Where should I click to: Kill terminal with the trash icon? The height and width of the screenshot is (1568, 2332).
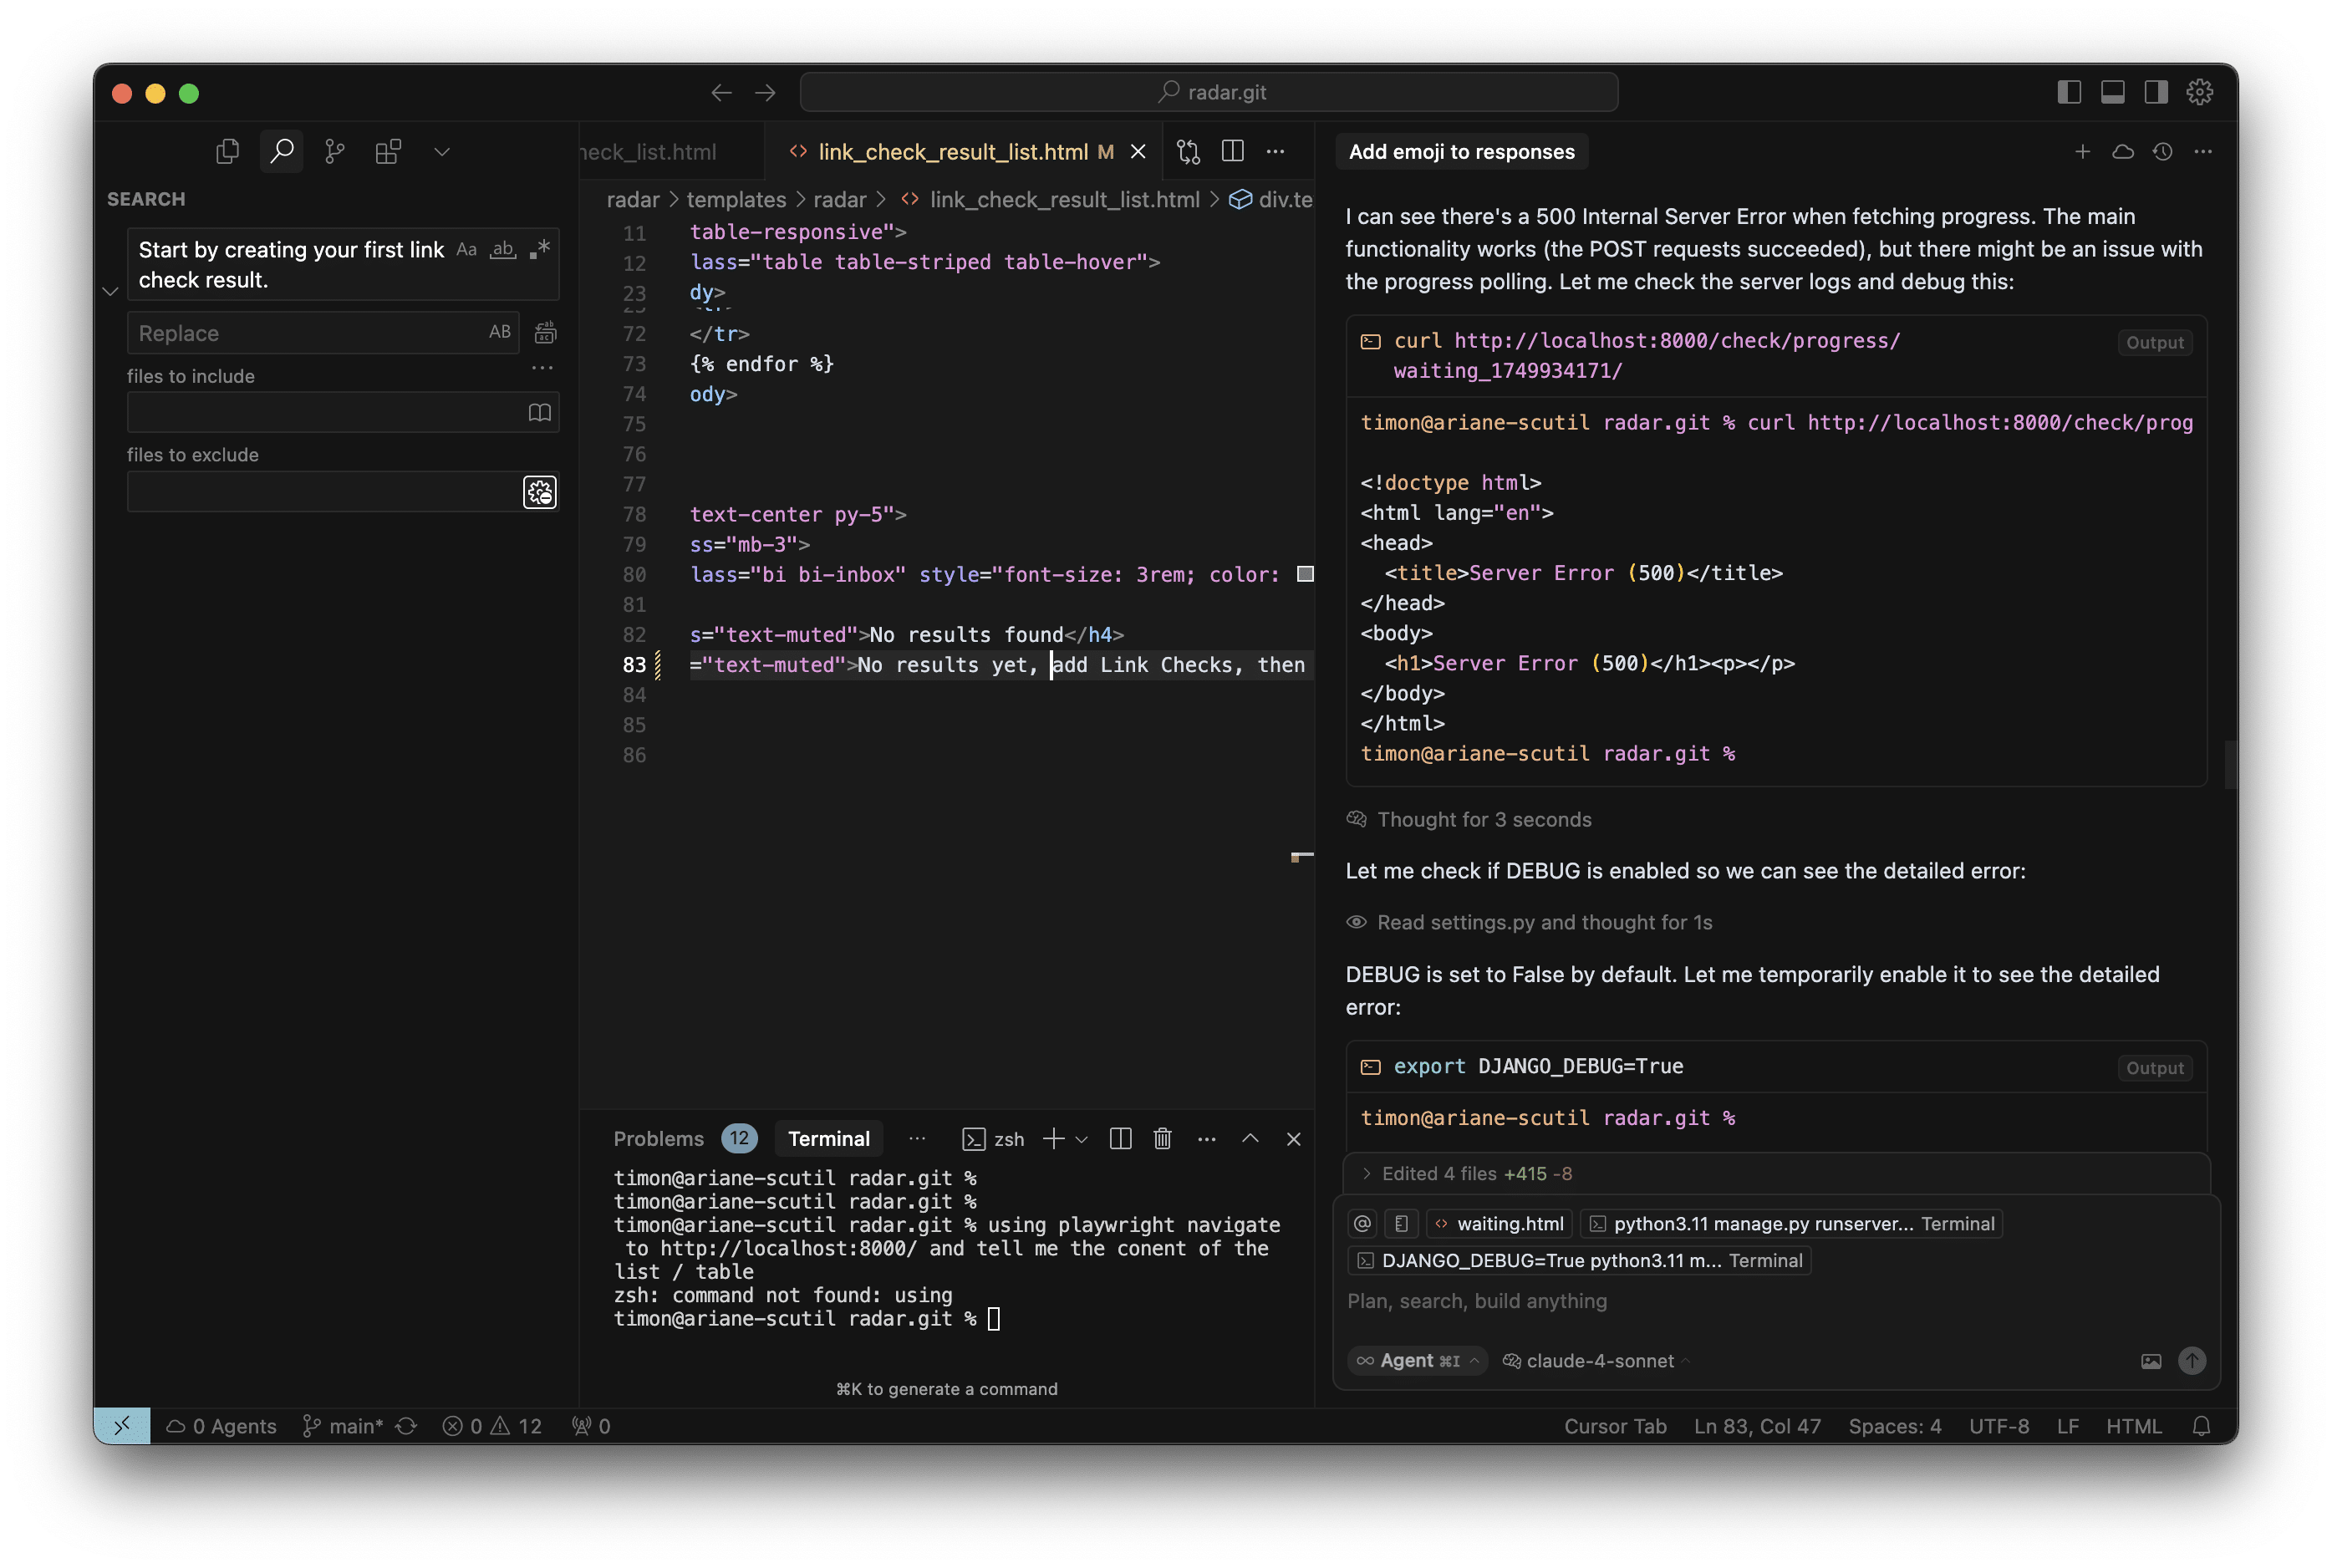coord(1162,1139)
